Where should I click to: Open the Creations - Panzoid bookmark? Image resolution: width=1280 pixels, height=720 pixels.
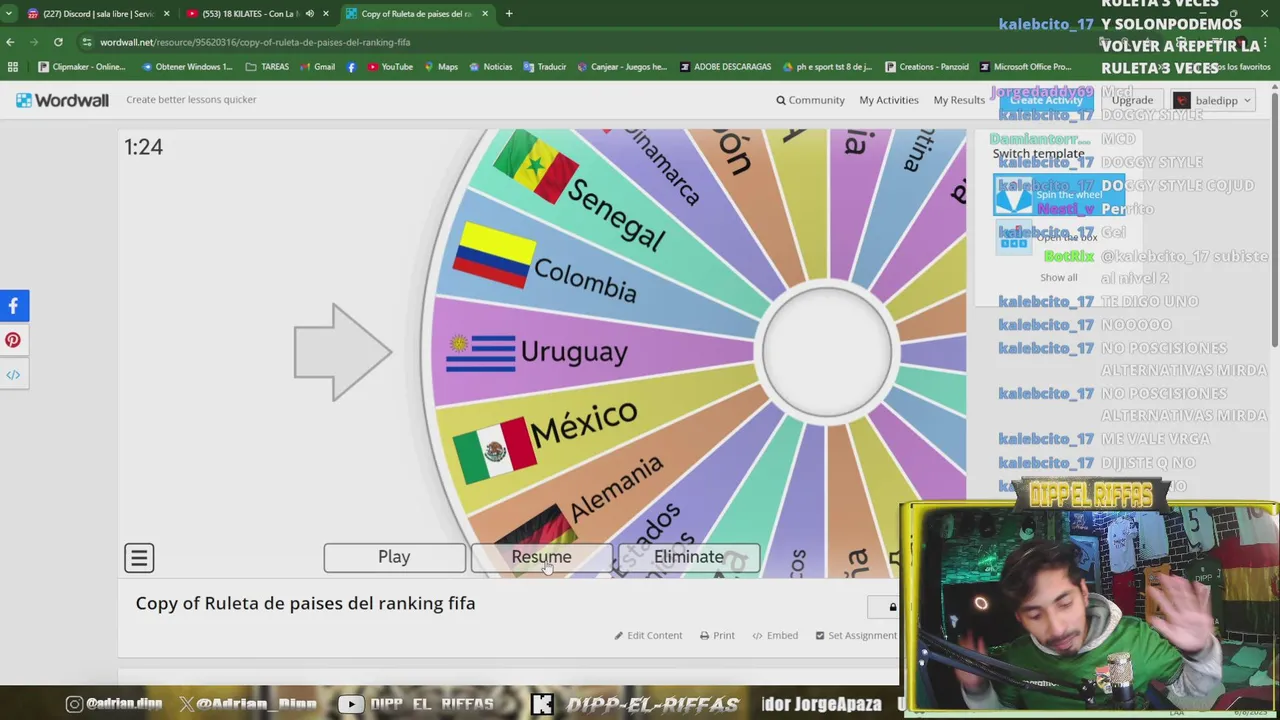(x=926, y=67)
